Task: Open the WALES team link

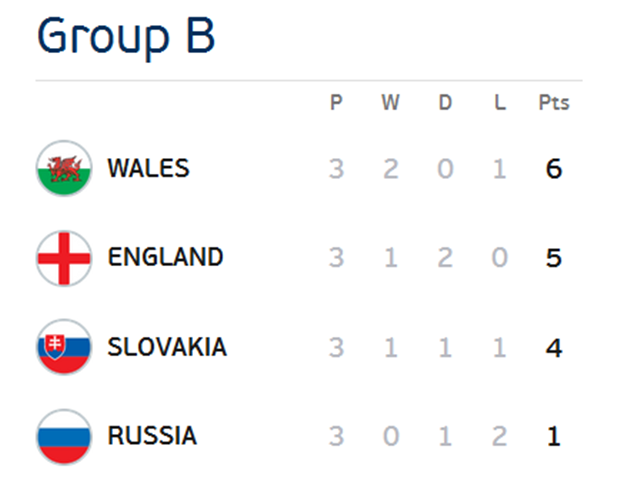Action: pos(148,168)
